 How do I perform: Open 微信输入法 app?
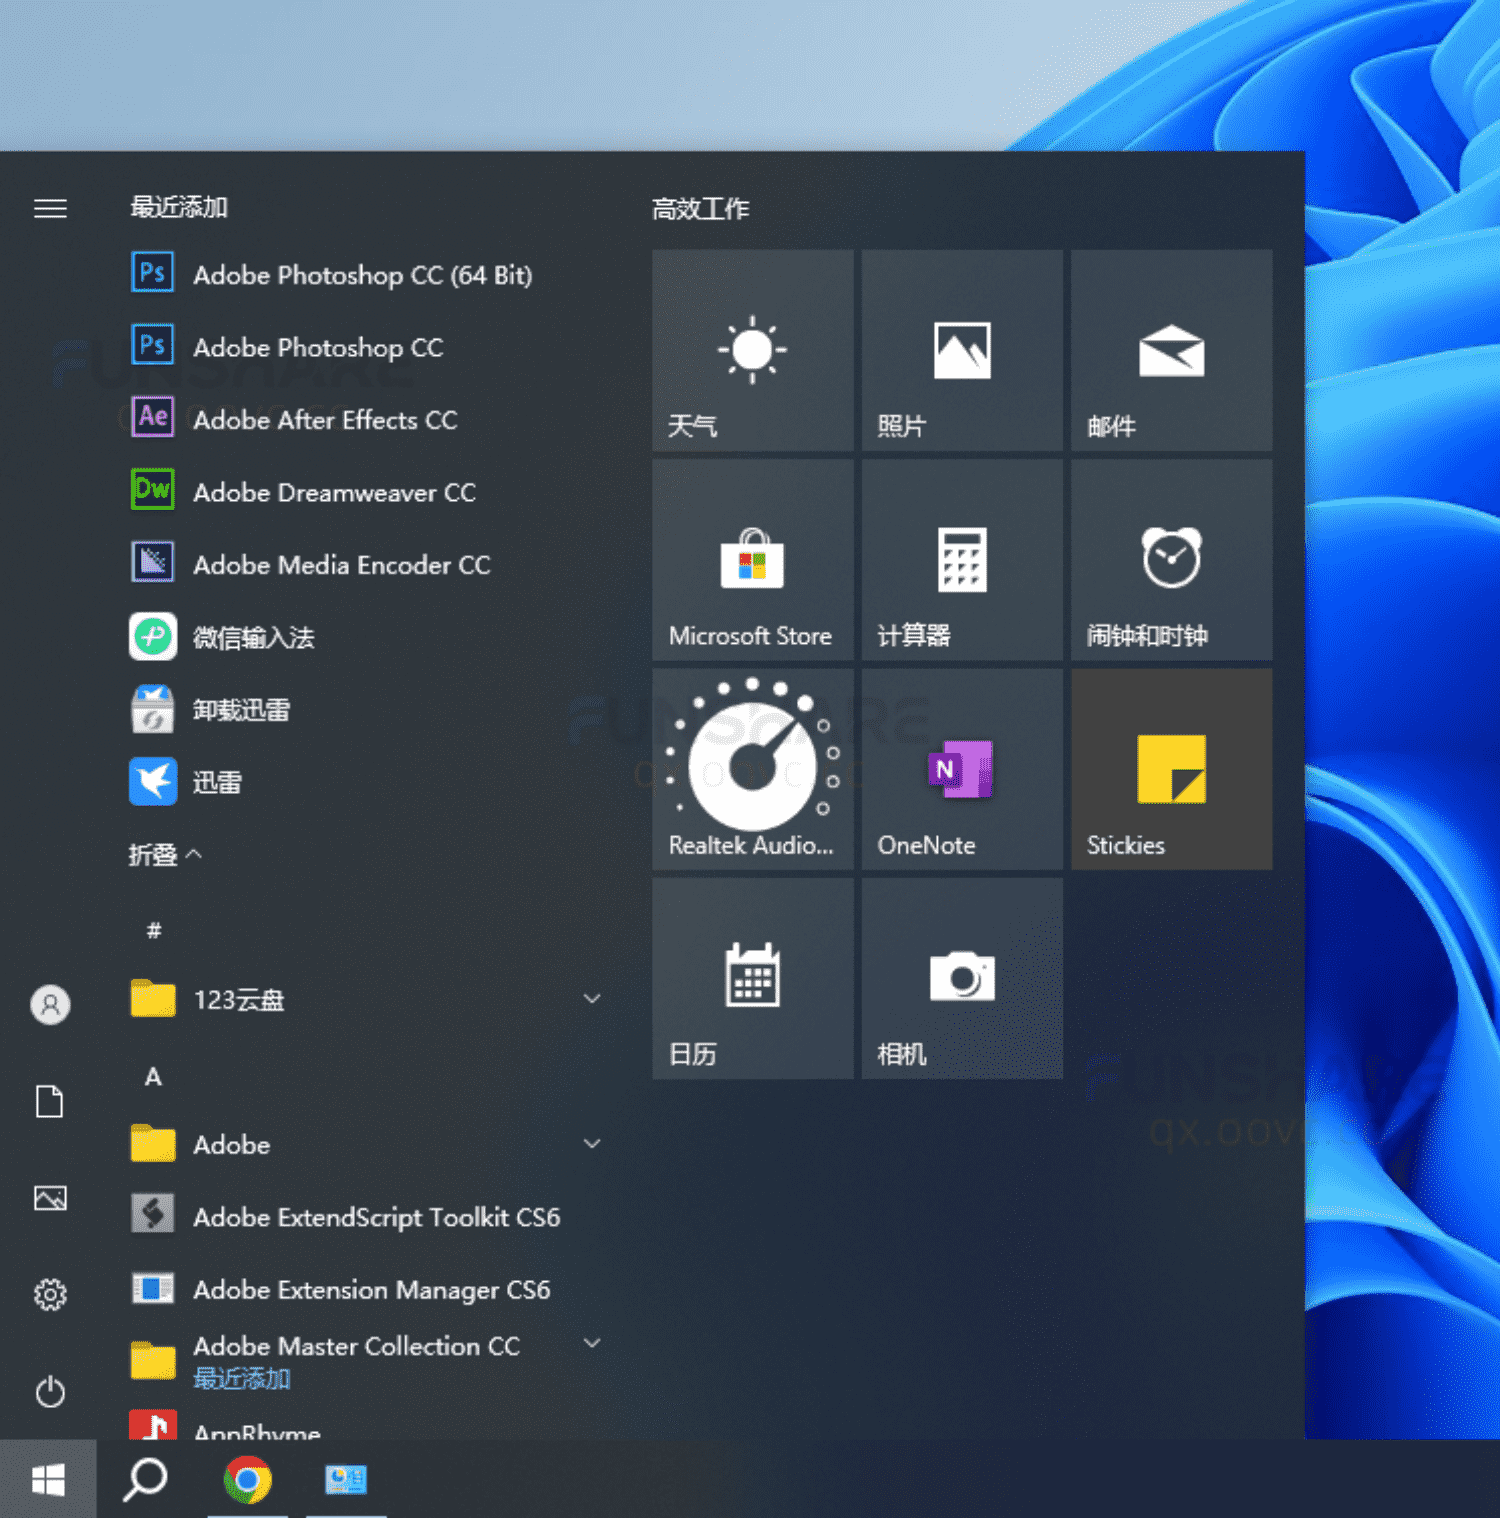click(365, 637)
